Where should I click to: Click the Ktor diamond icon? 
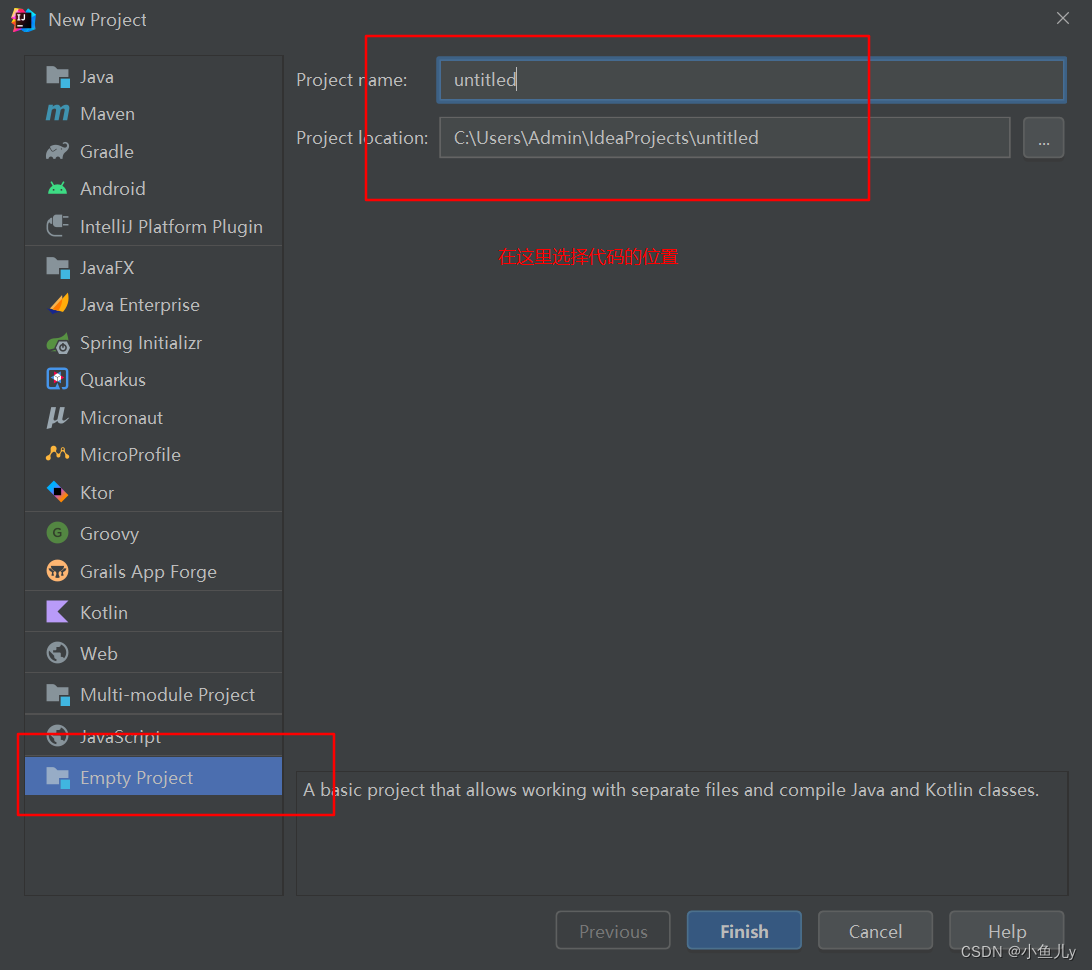pyautogui.click(x=58, y=492)
